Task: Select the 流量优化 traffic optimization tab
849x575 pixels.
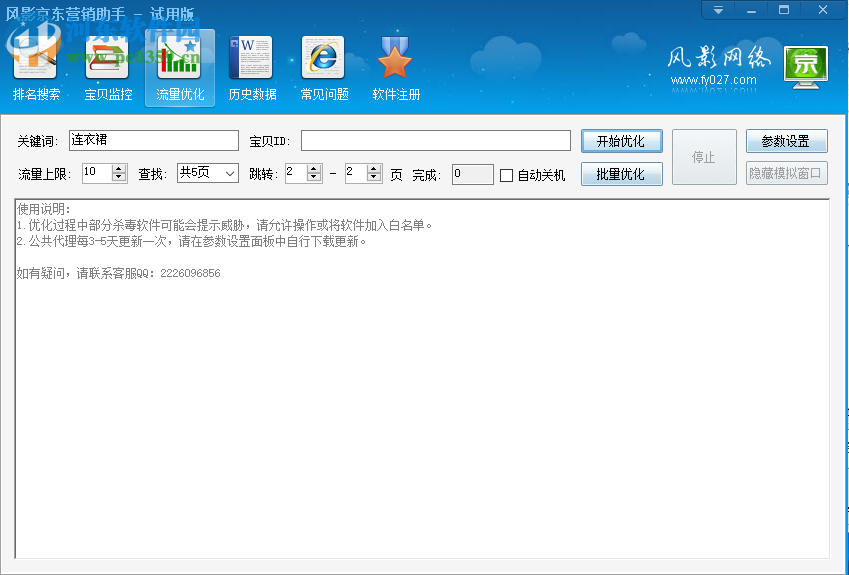Action: (180, 69)
